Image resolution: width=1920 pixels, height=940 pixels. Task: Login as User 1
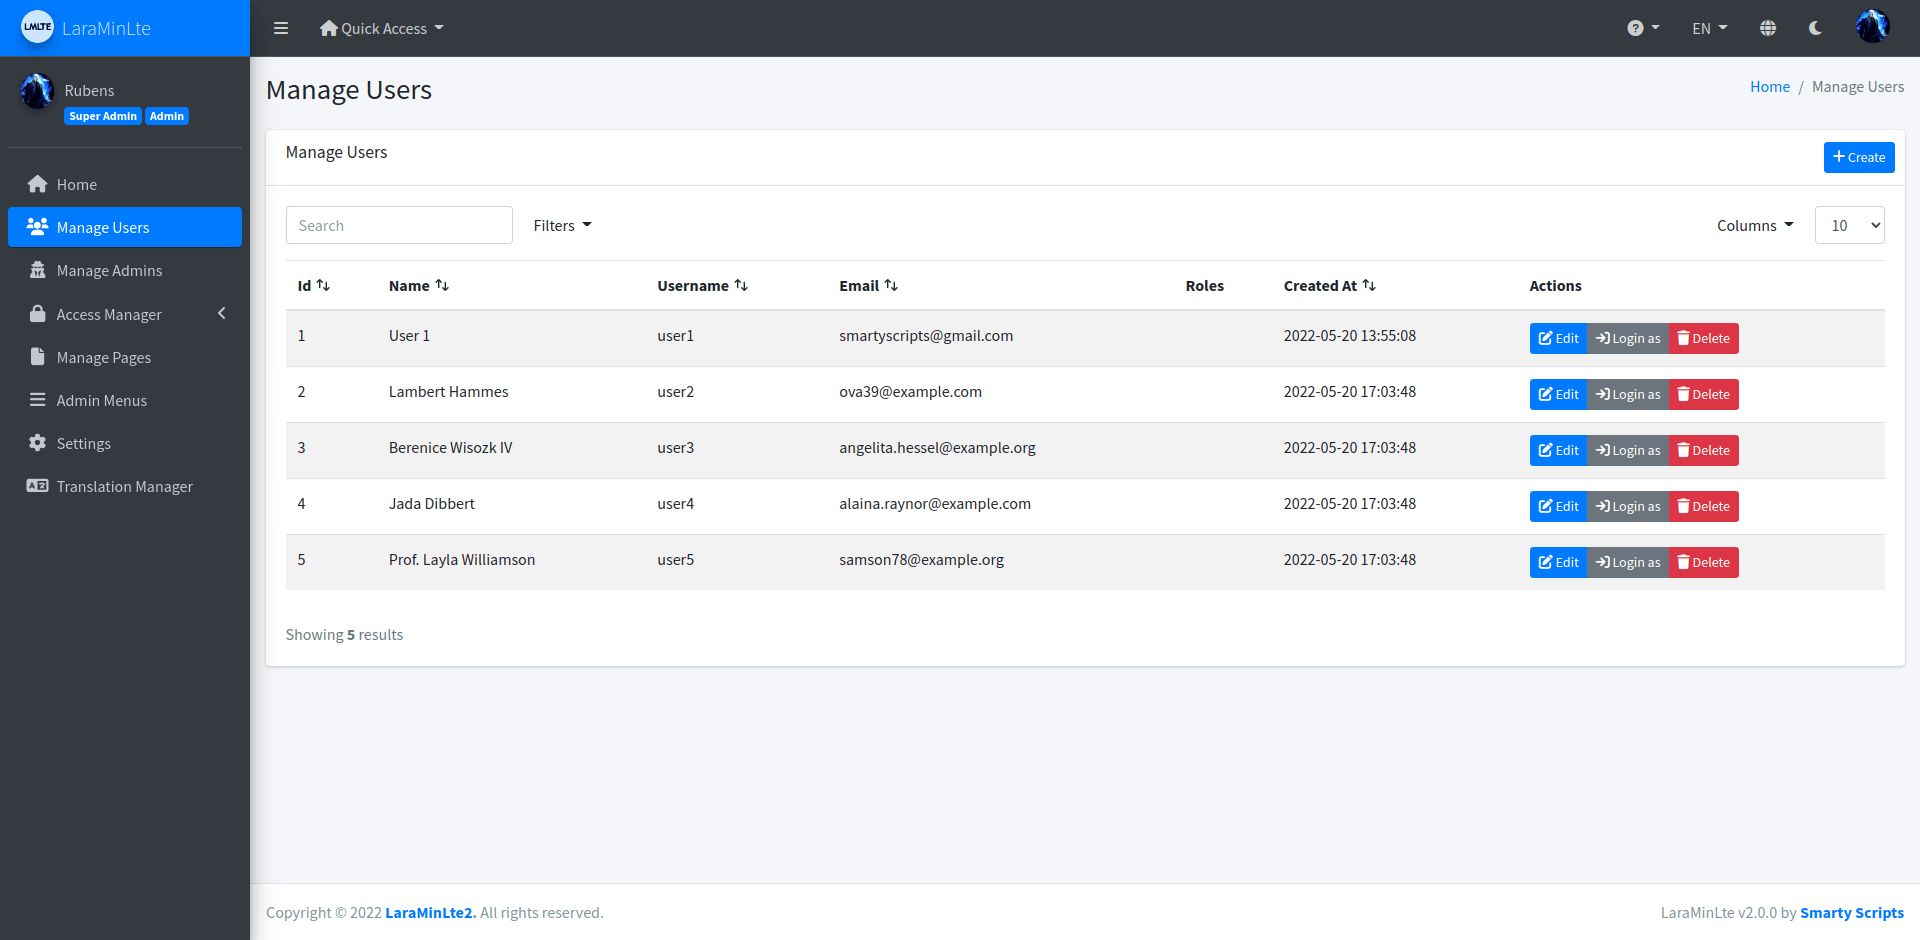click(x=1627, y=338)
